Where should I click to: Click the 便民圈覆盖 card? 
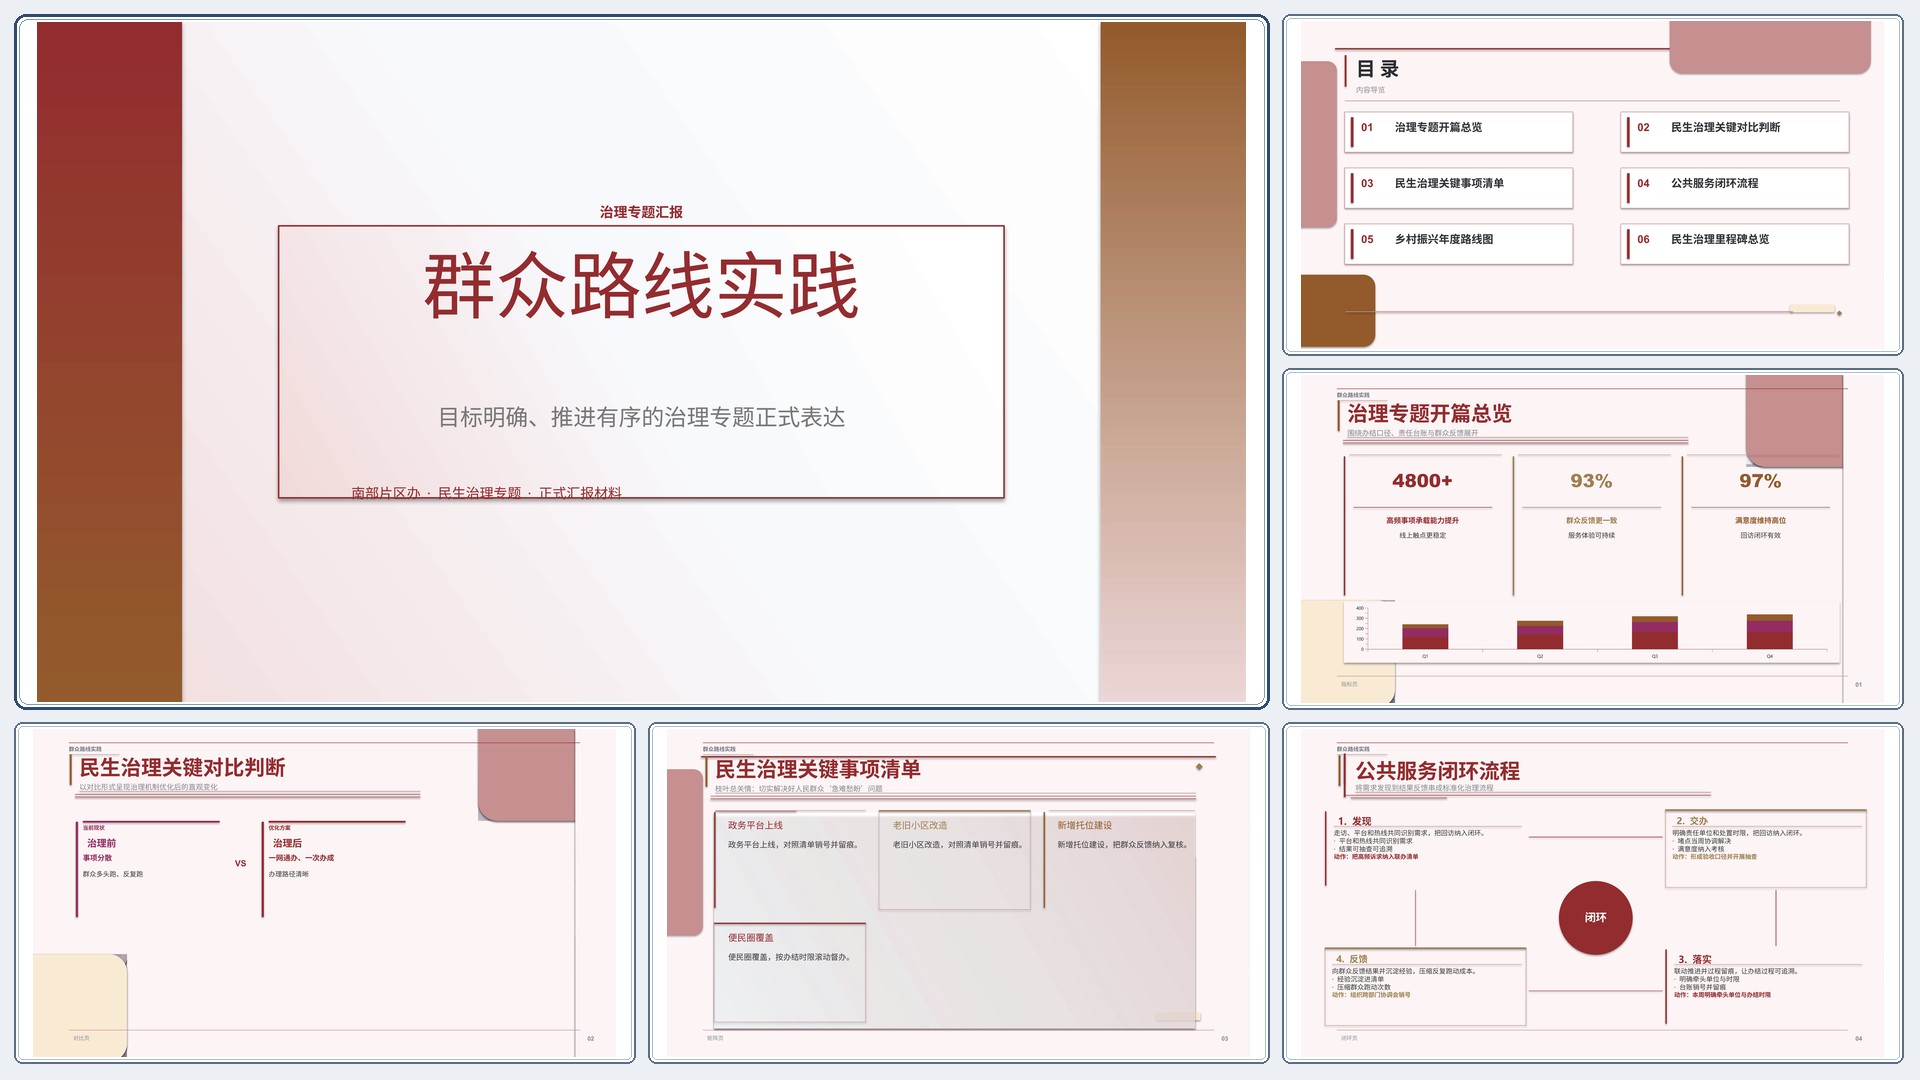point(790,972)
